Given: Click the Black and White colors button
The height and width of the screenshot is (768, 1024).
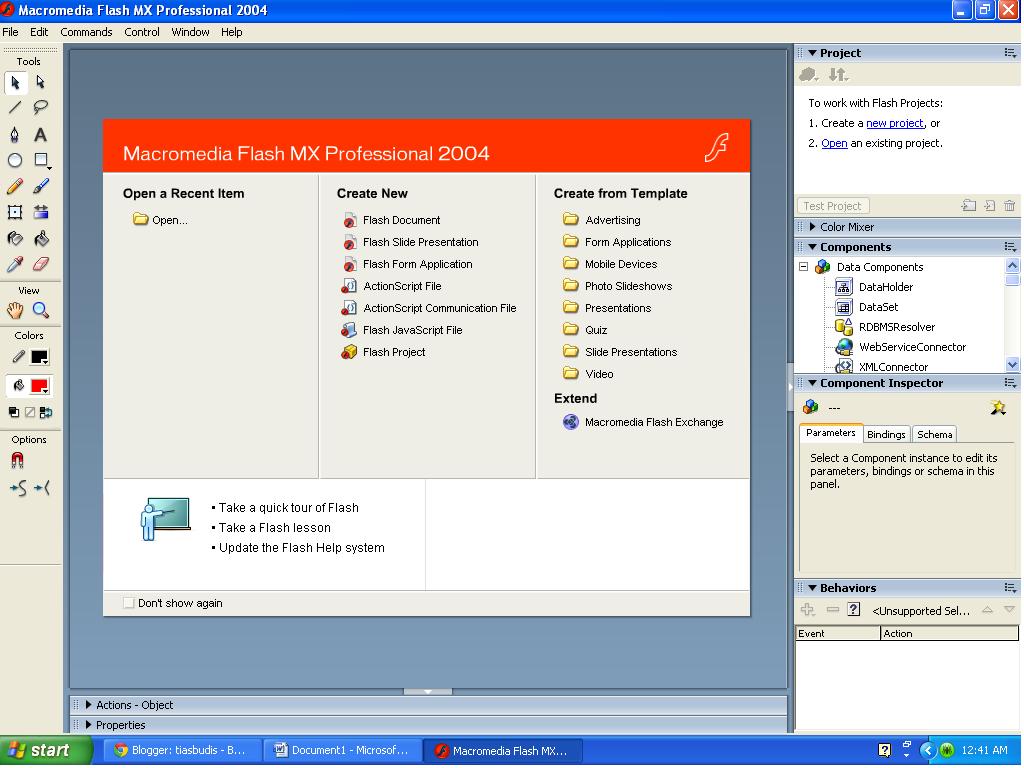Looking at the screenshot, I should click(14, 412).
